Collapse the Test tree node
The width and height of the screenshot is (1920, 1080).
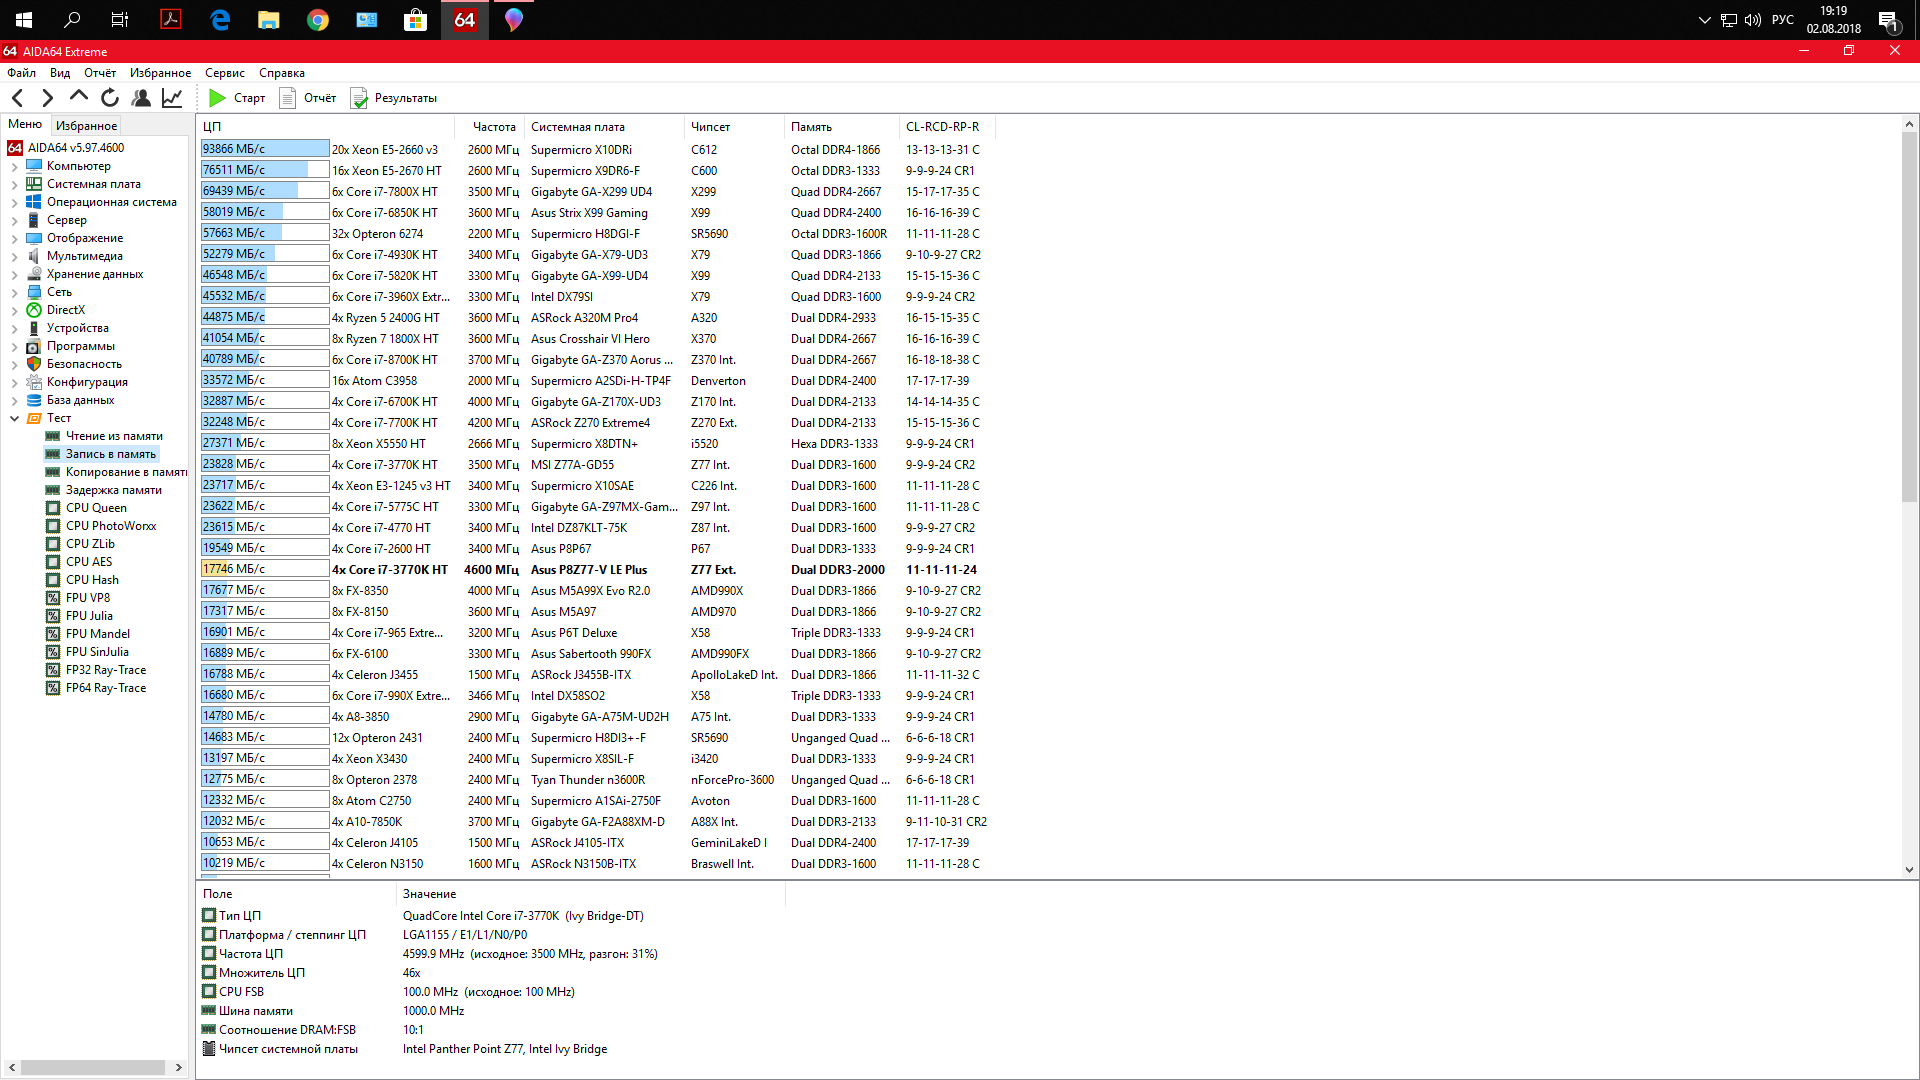14,418
